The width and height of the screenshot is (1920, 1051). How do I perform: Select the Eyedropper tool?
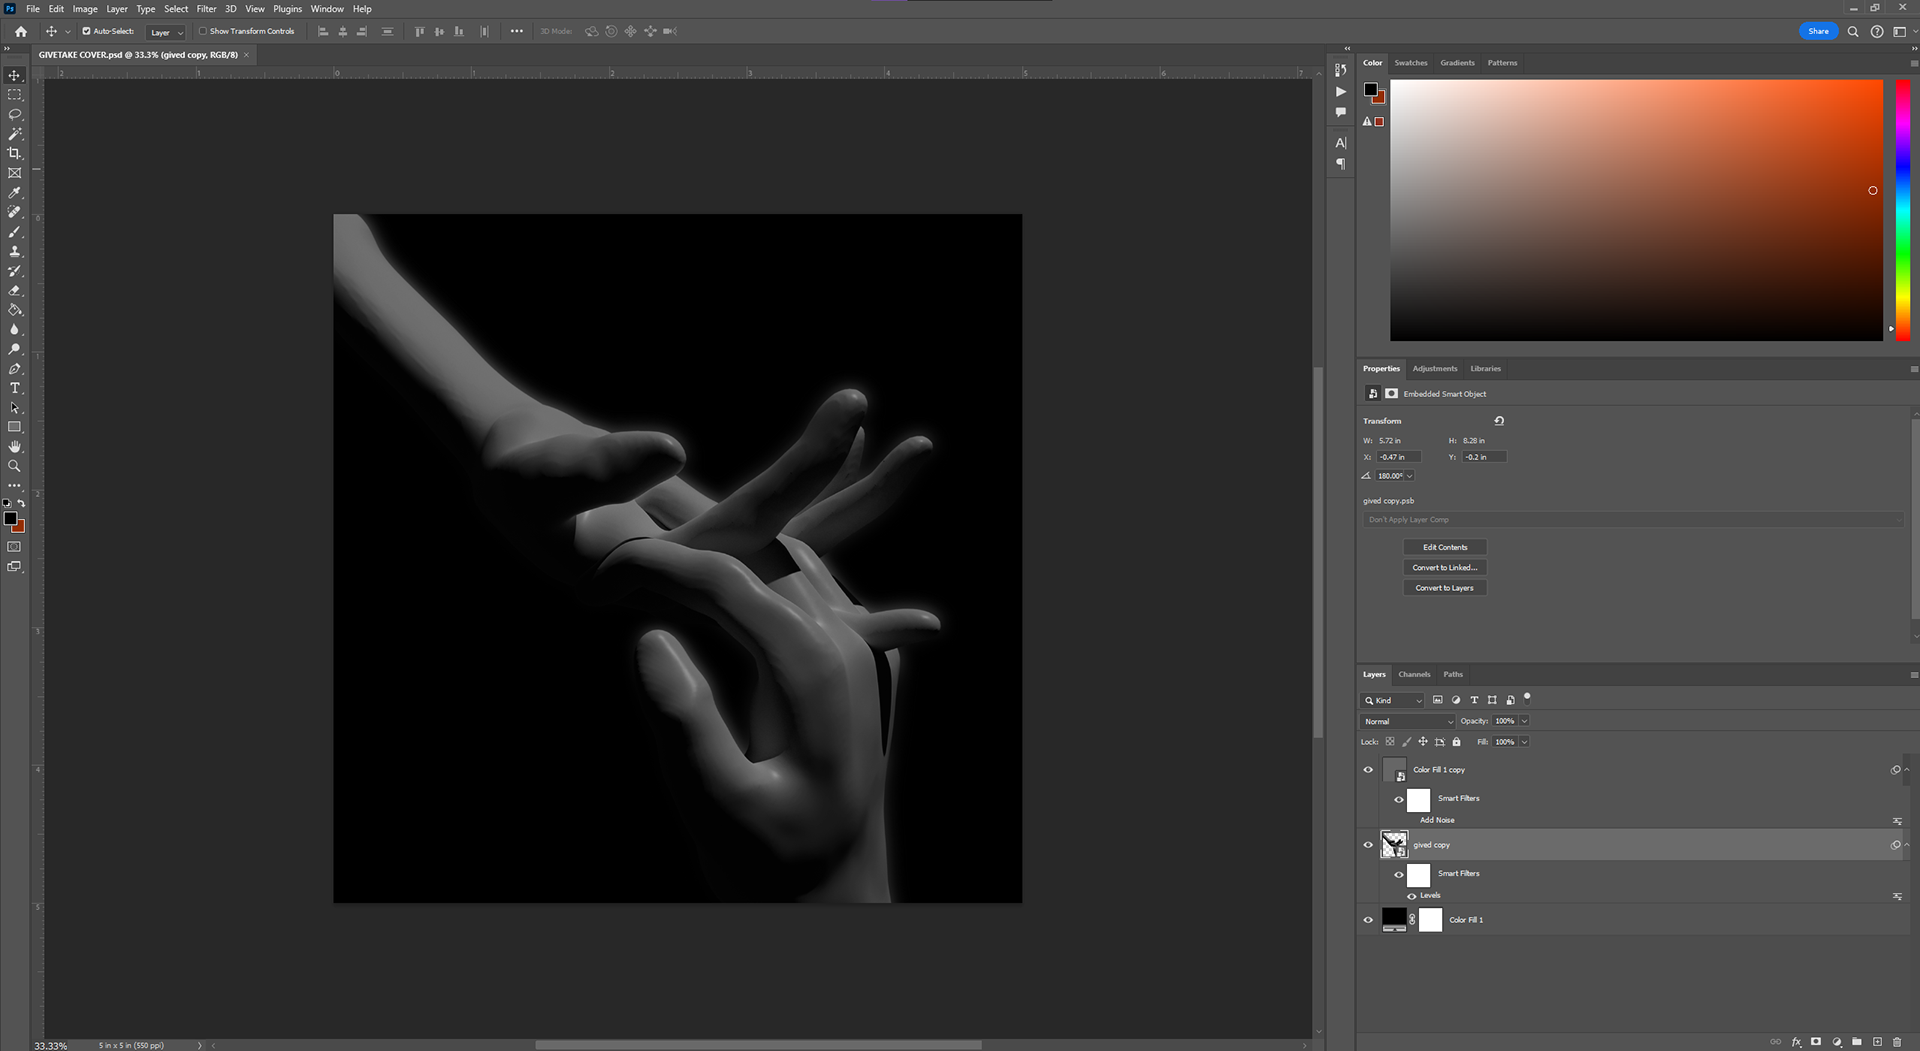pyautogui.click(x=15, y=193)
